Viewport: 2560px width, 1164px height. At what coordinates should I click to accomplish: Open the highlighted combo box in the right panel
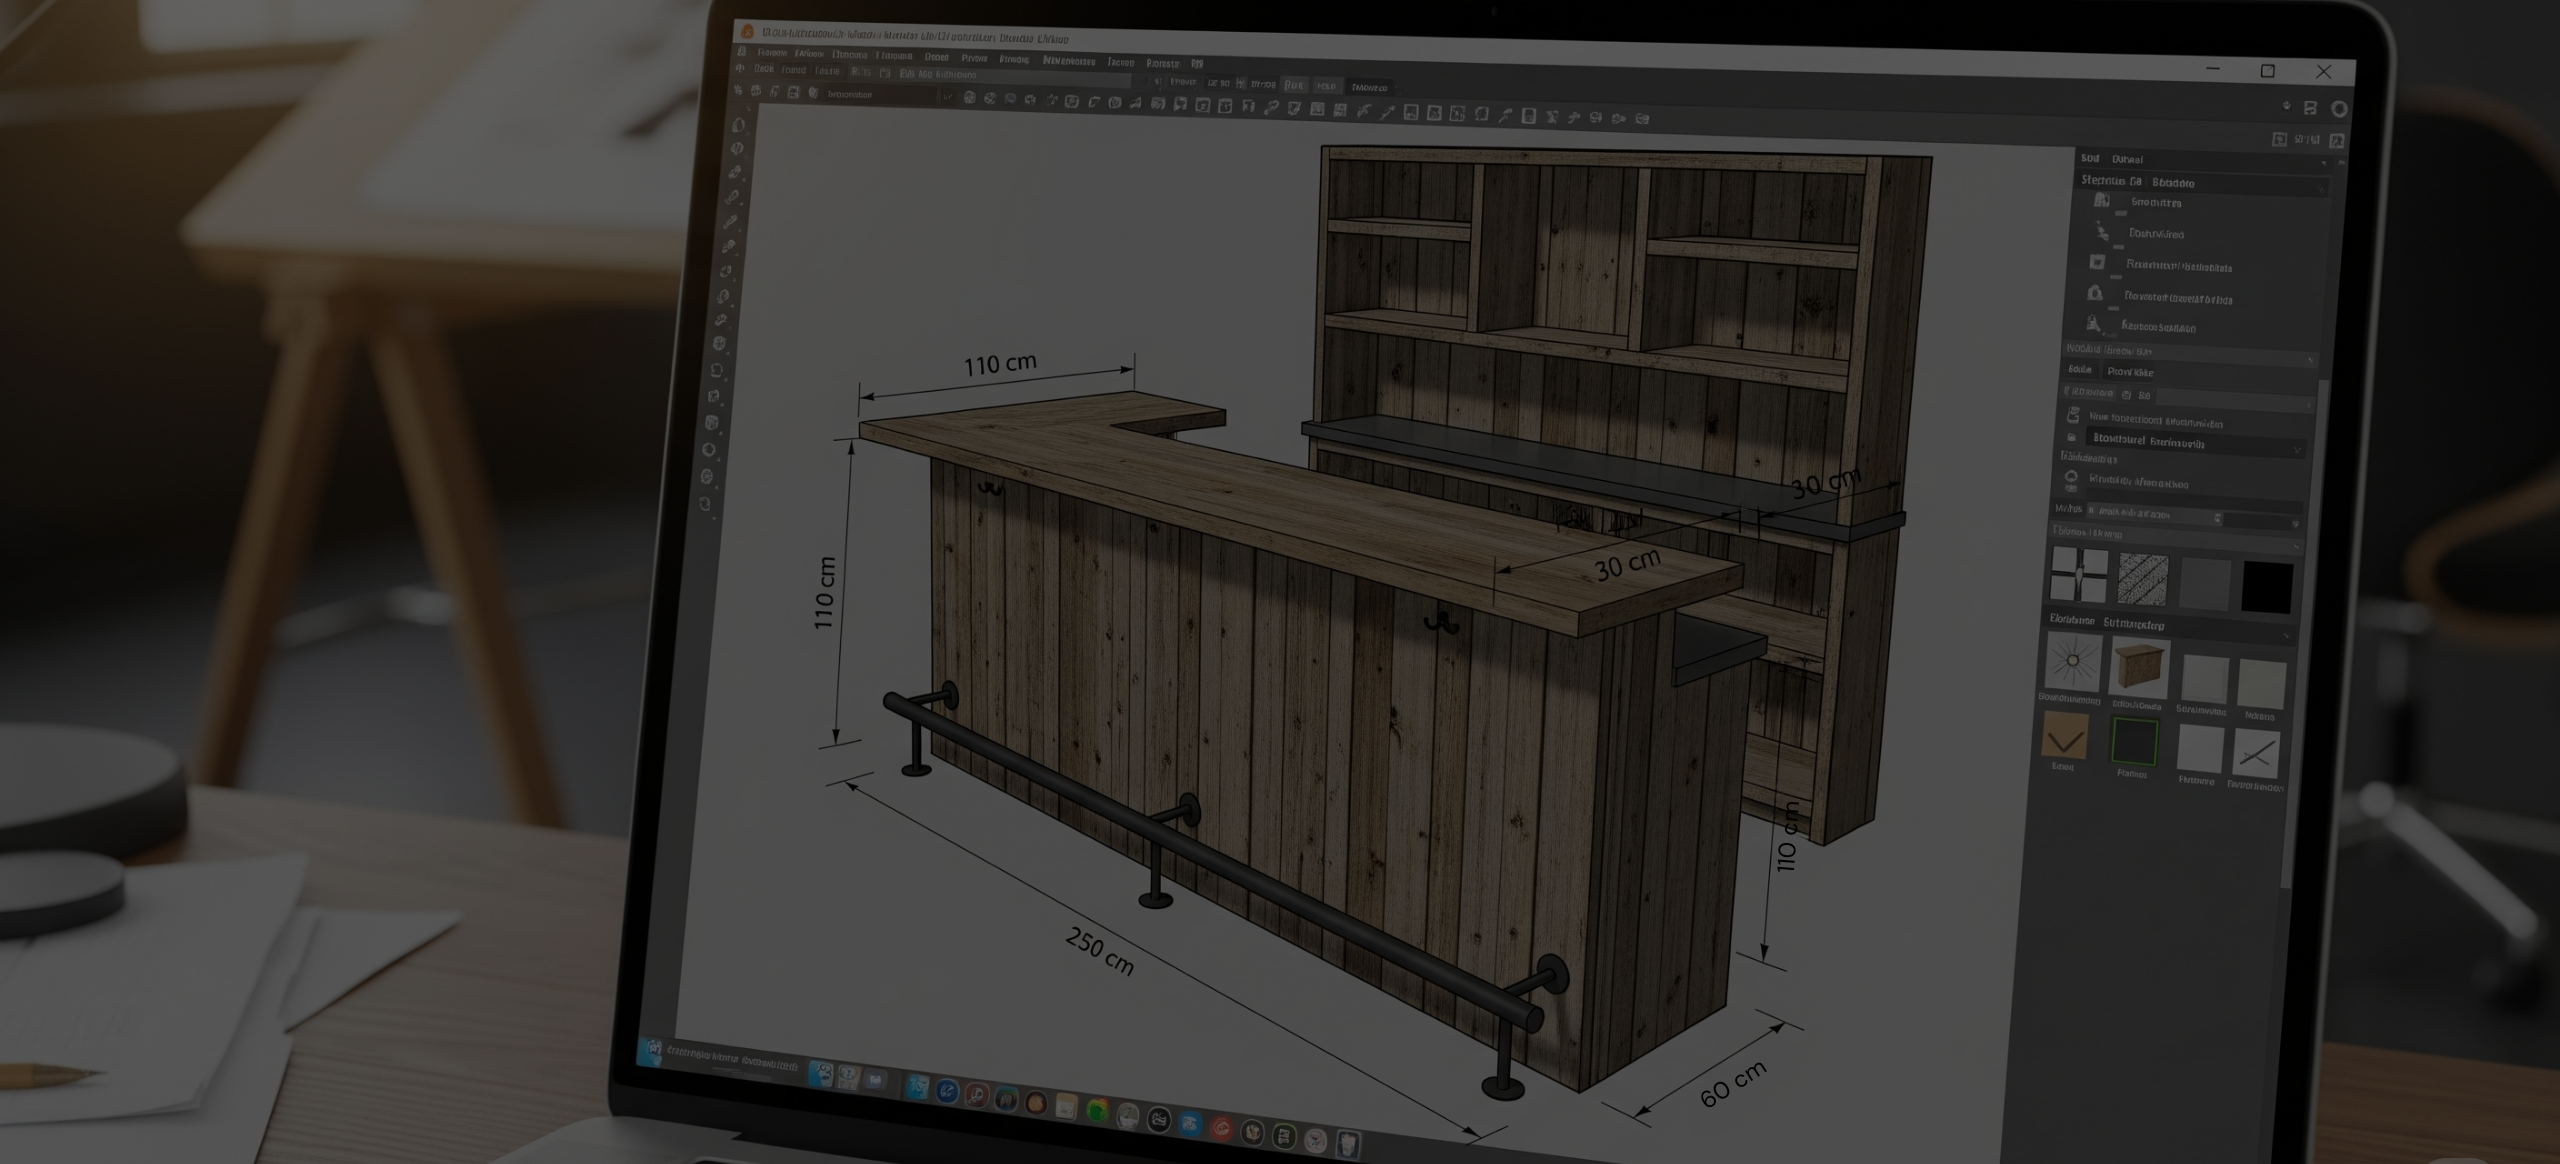coord(2195,441)
